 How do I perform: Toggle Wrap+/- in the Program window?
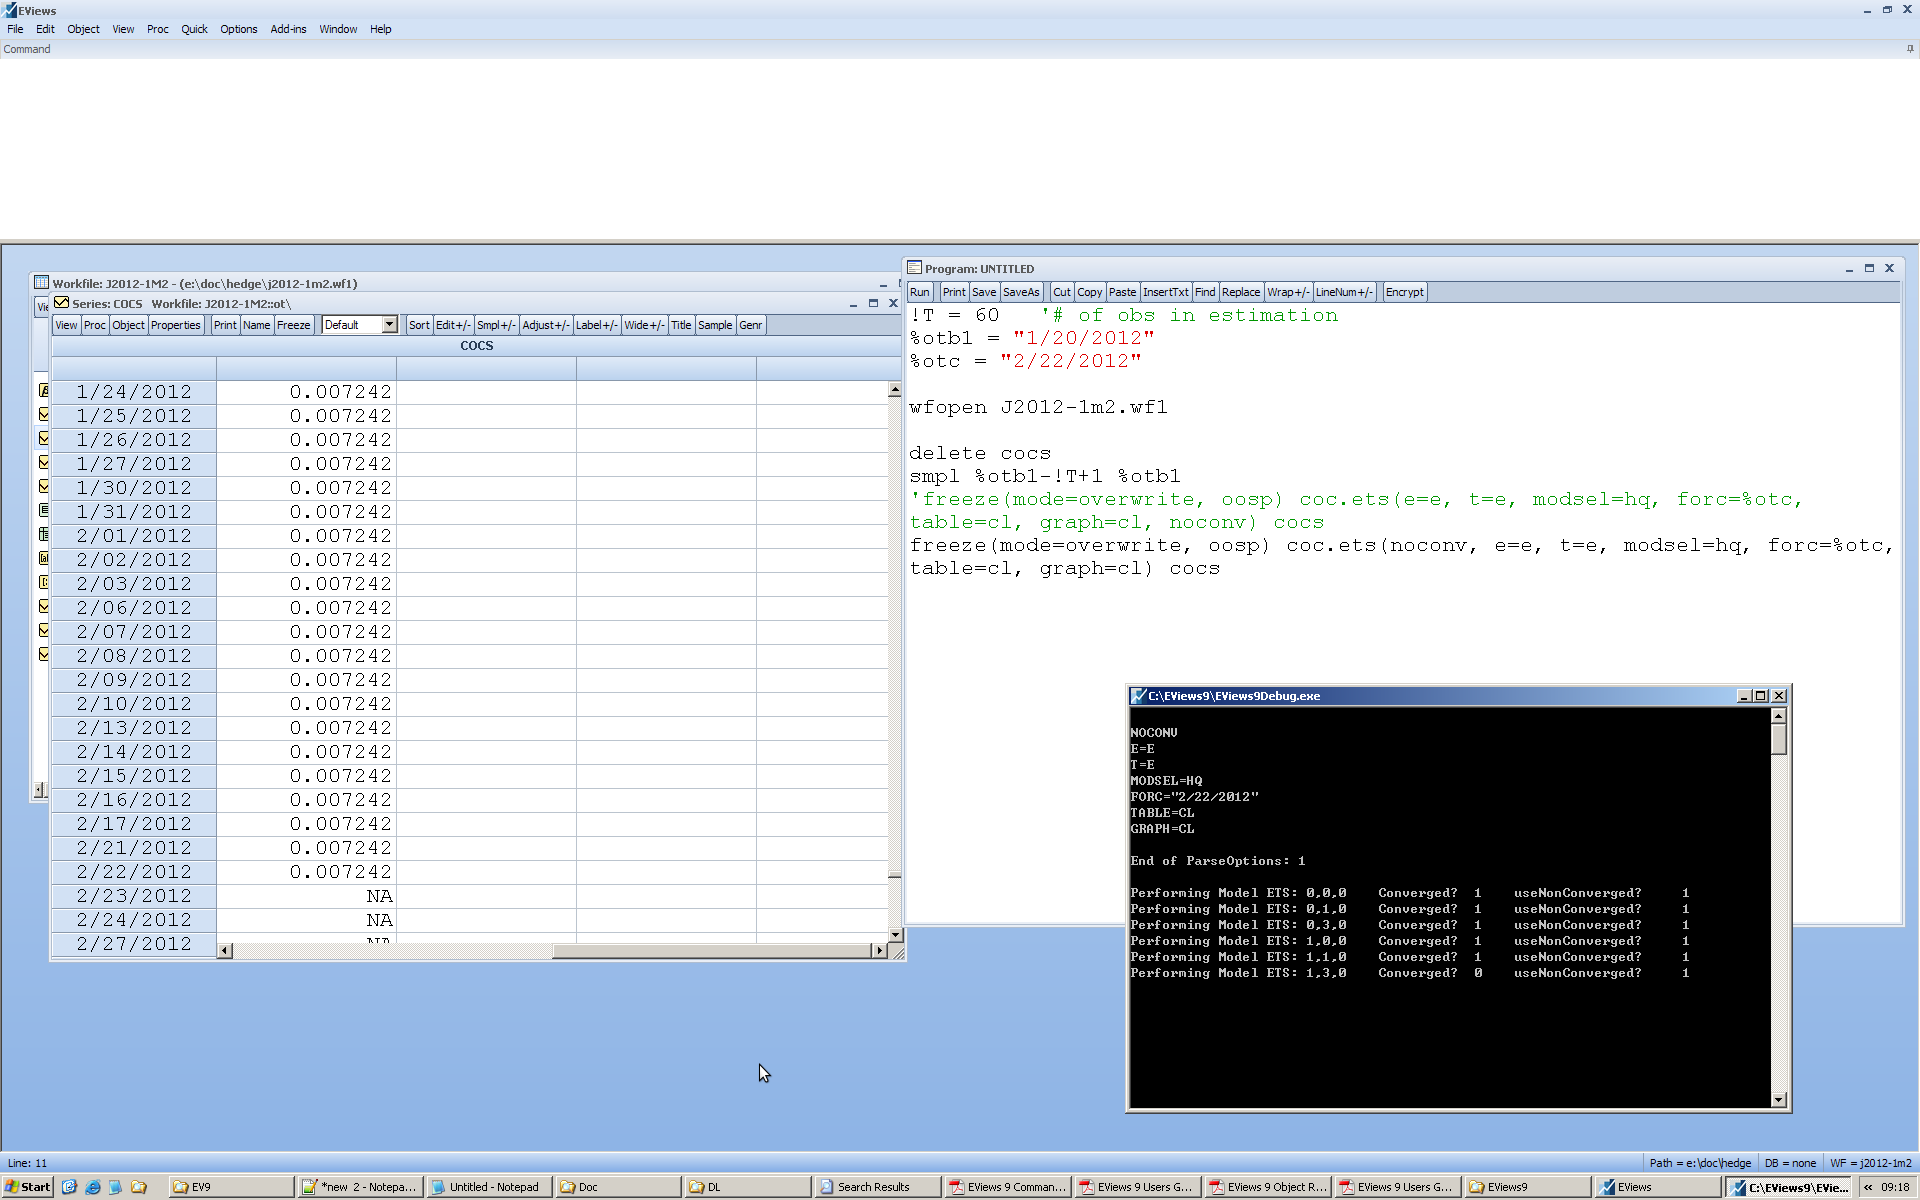(1288, 292)
